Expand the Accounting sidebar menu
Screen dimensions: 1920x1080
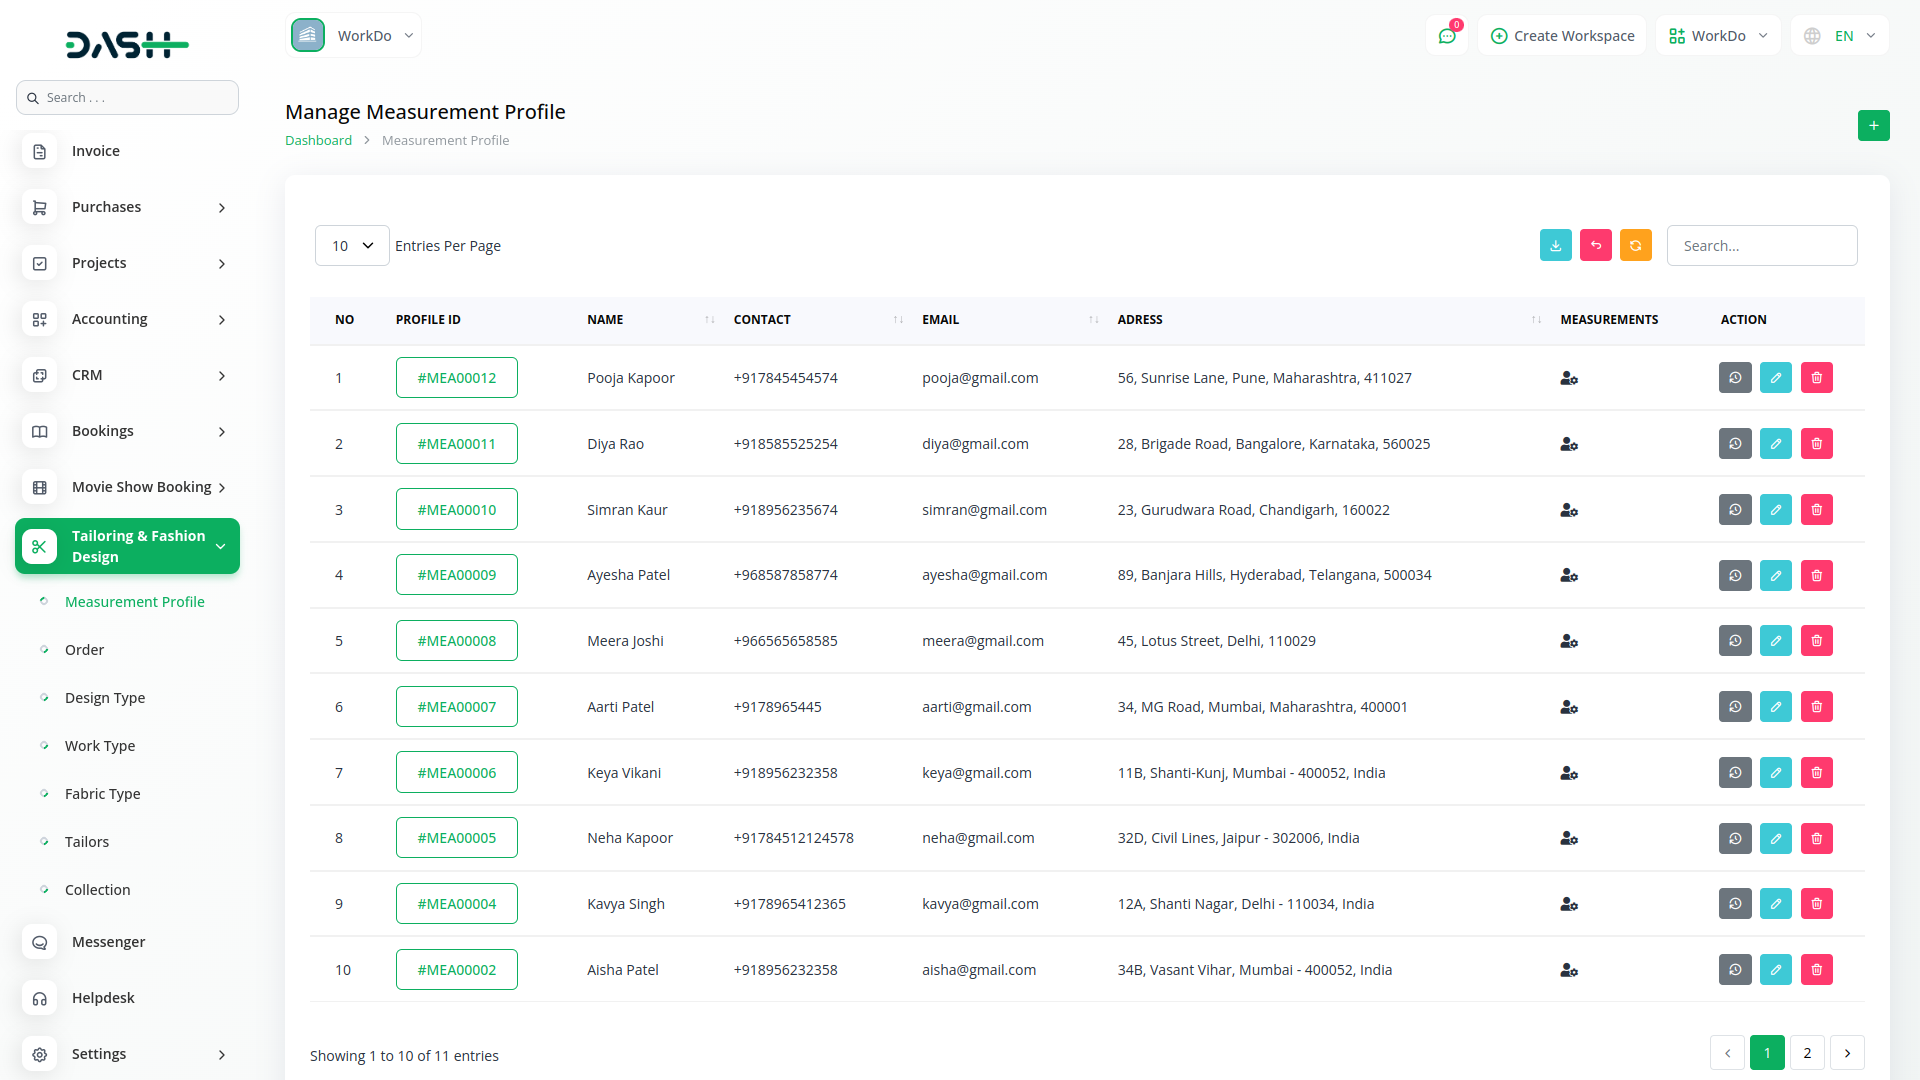coord(127,319)
